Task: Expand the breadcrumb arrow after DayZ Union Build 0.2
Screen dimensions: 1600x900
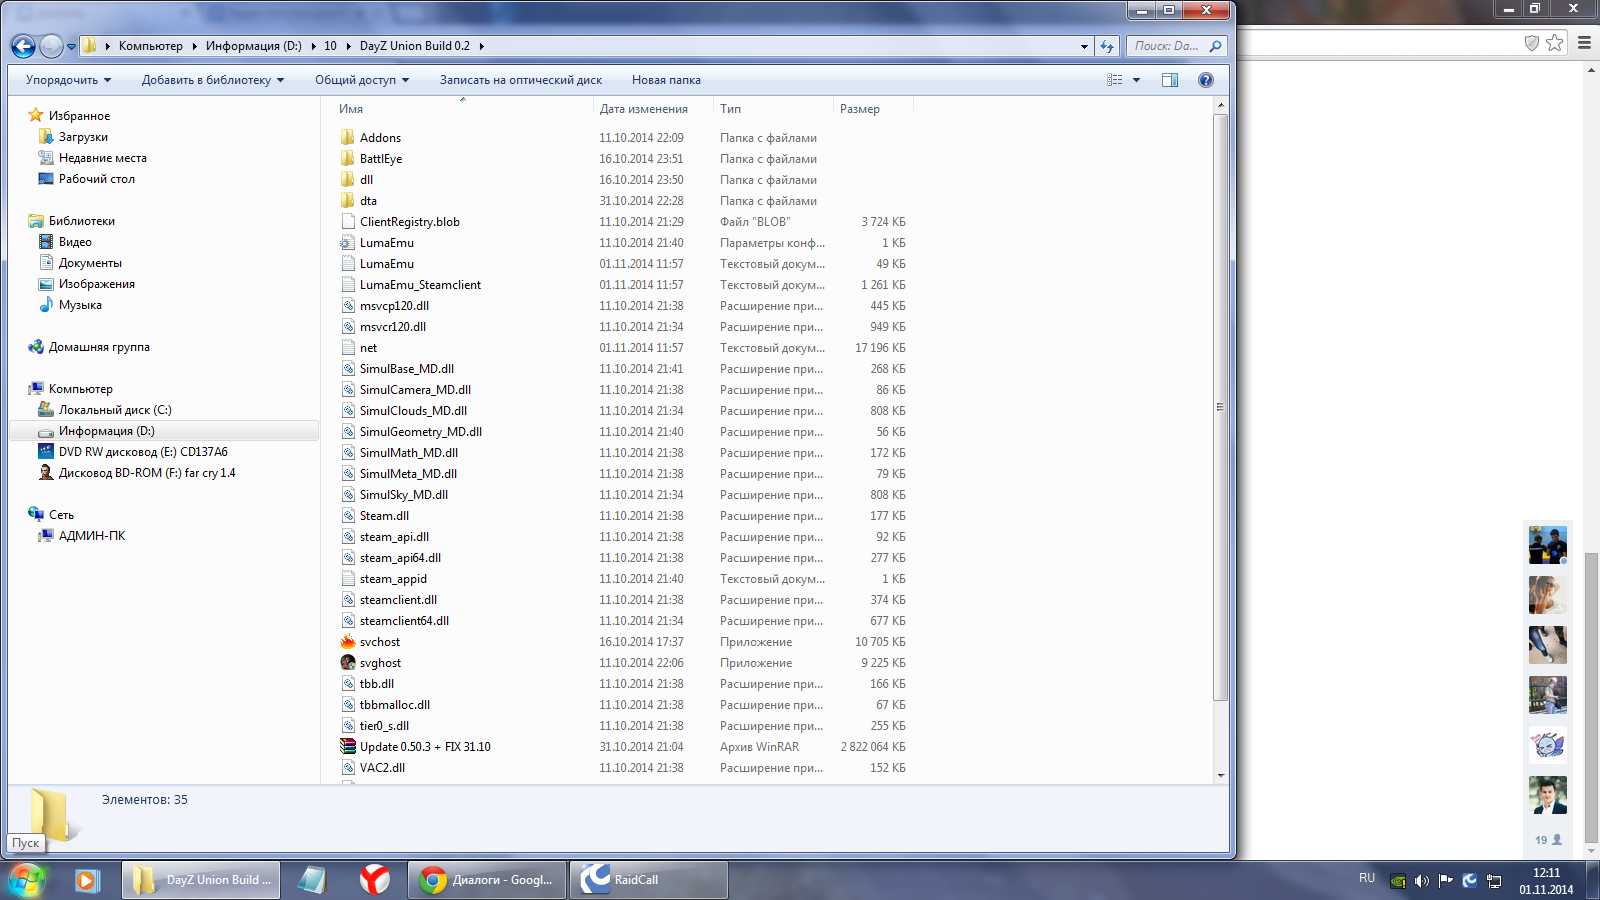Action: tap(481, 46)
